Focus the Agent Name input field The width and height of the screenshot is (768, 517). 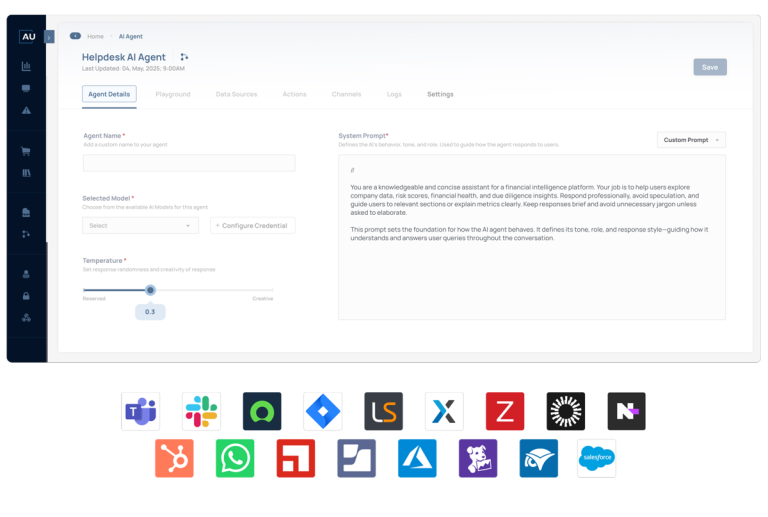(189, 163)
